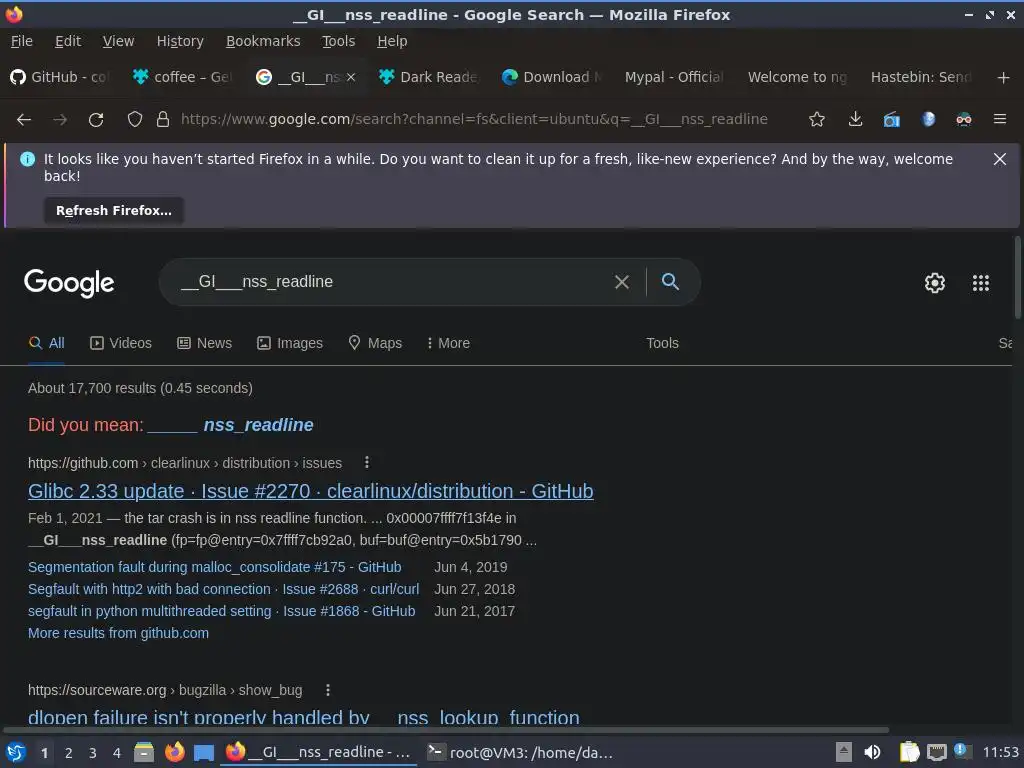Open the Firefox downloads panel

point(855,120)
